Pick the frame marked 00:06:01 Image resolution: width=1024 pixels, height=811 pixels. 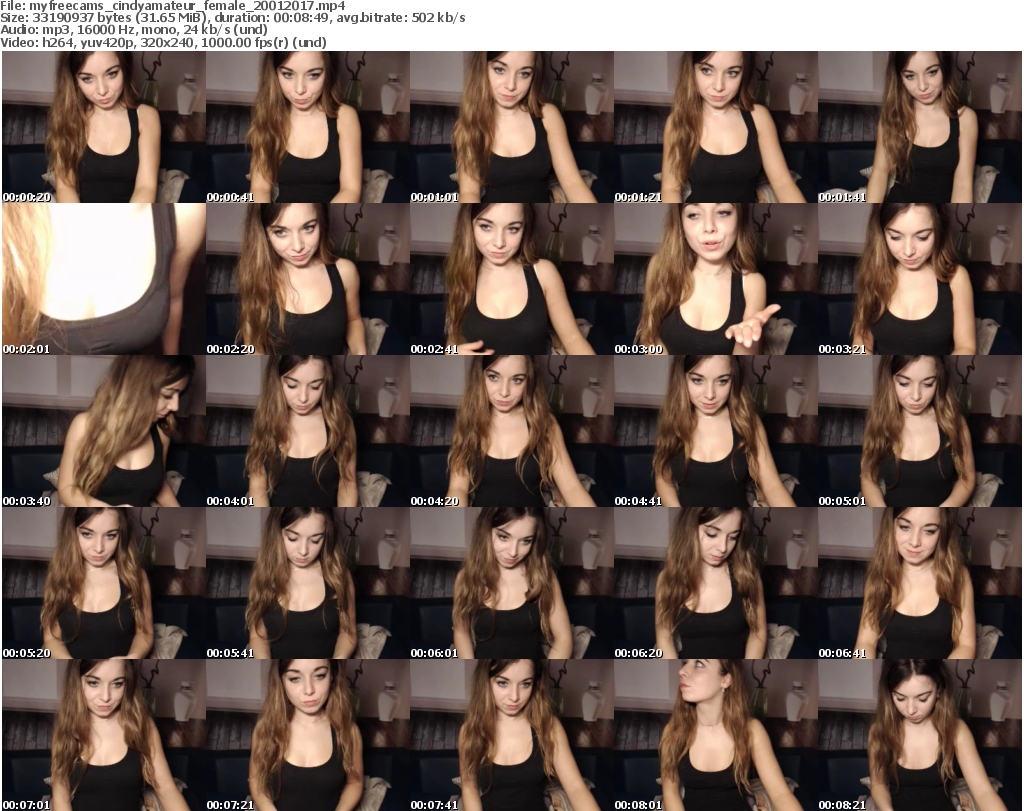[511, 583]
